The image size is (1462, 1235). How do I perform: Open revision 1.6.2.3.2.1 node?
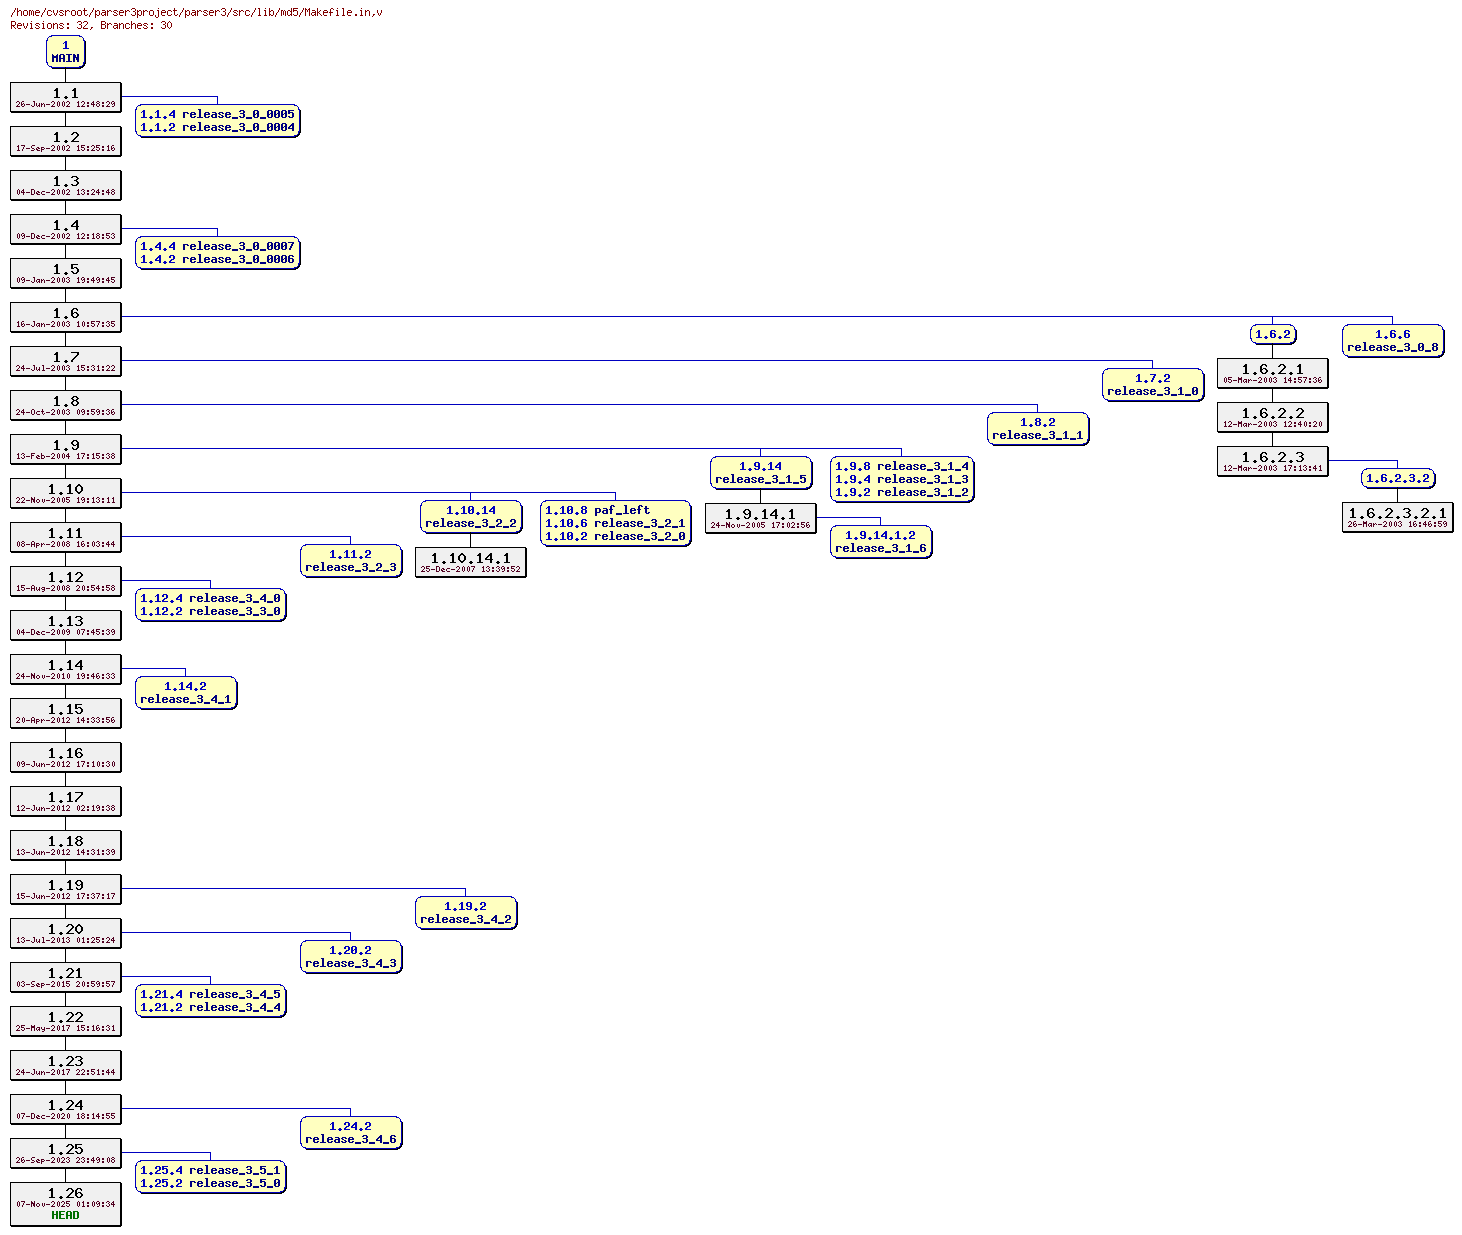(x=1398, y=517)
